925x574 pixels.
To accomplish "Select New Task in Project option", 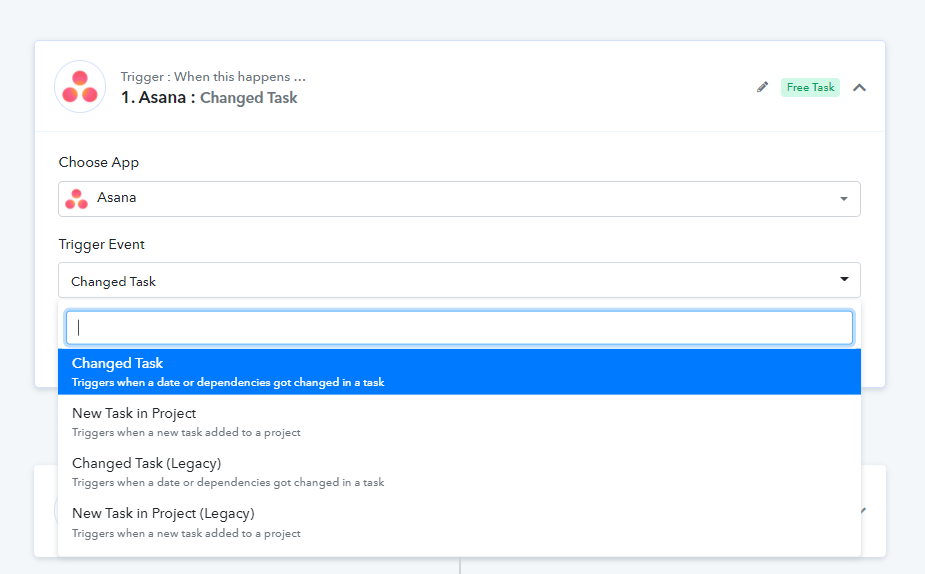I will tap(459, 422).
